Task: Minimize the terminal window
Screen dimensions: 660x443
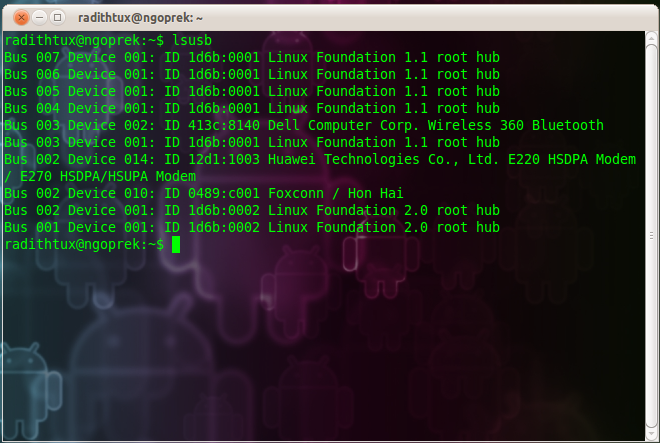Action: (39, 17)
